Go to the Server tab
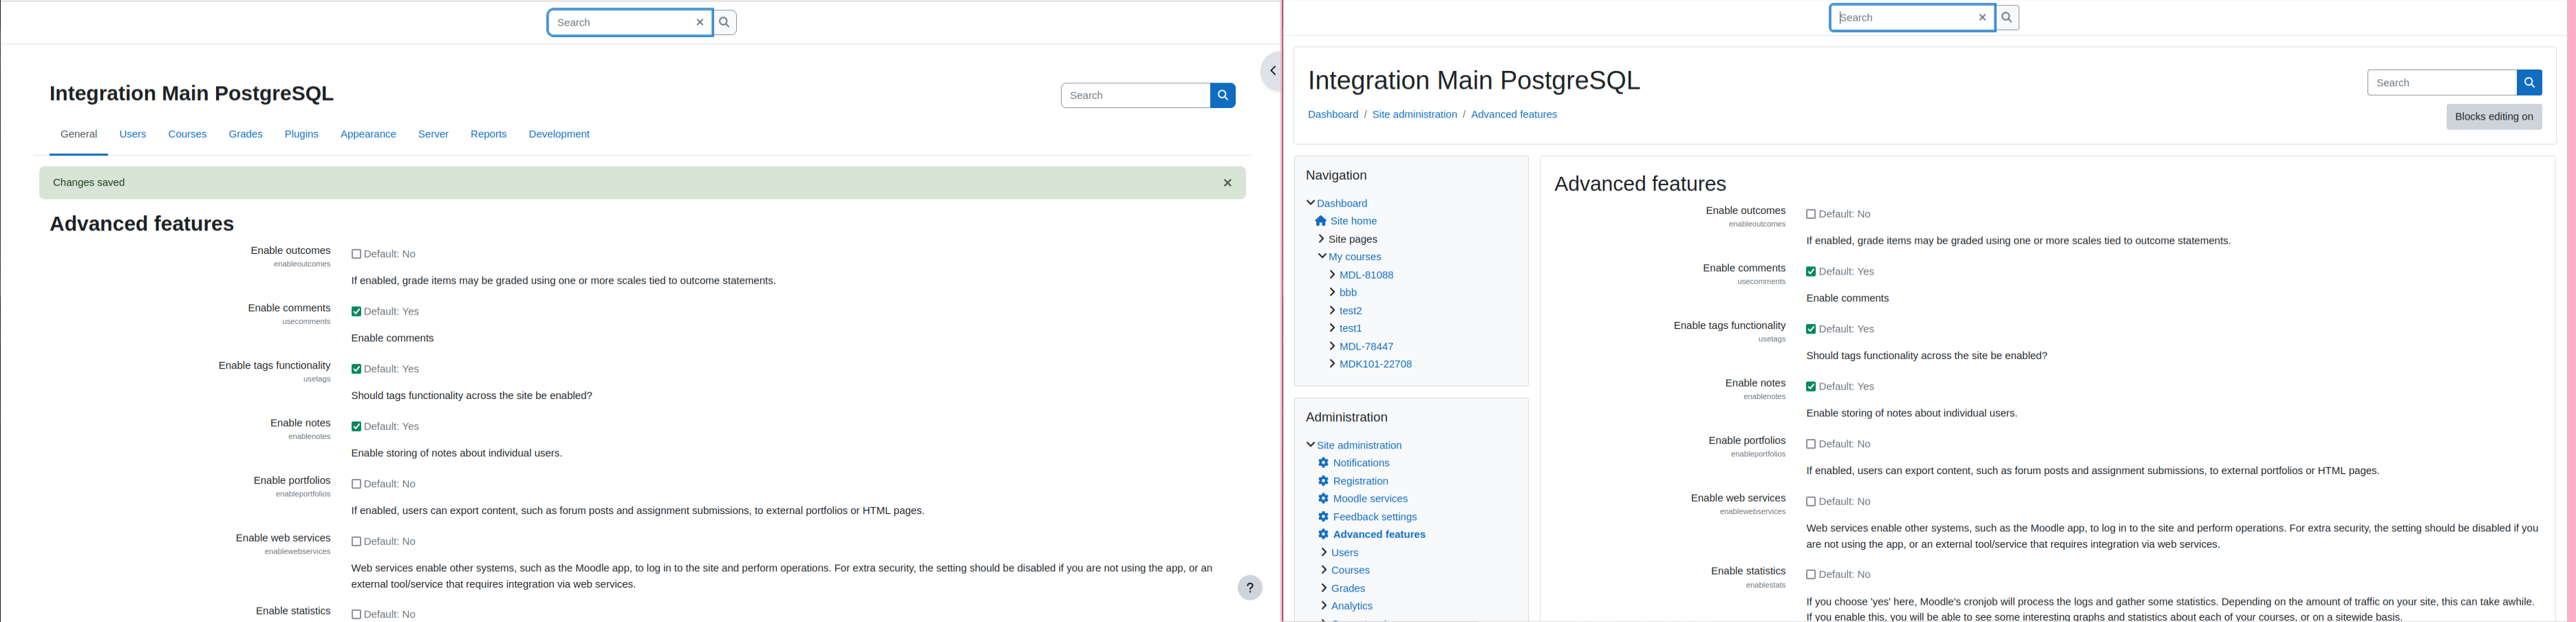Viewport: 2576px width, 622px height. tap(433, 134)
